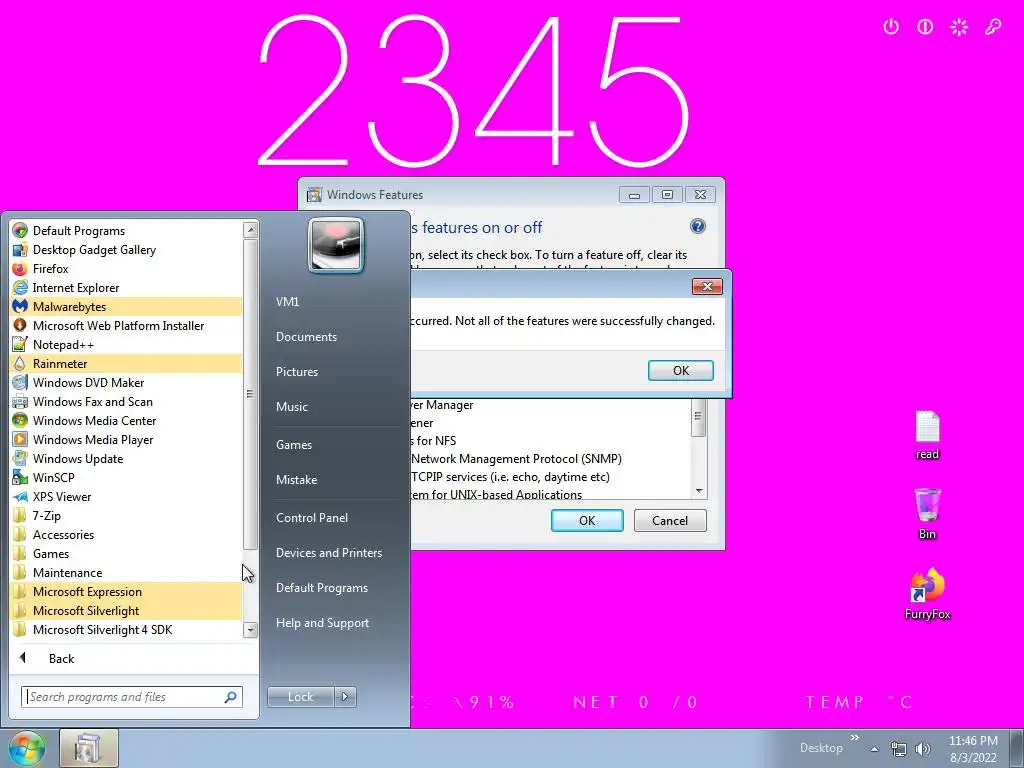Click the taskbar clock
This screenshot has width=1024, height=768.
(x=973, y=749)
